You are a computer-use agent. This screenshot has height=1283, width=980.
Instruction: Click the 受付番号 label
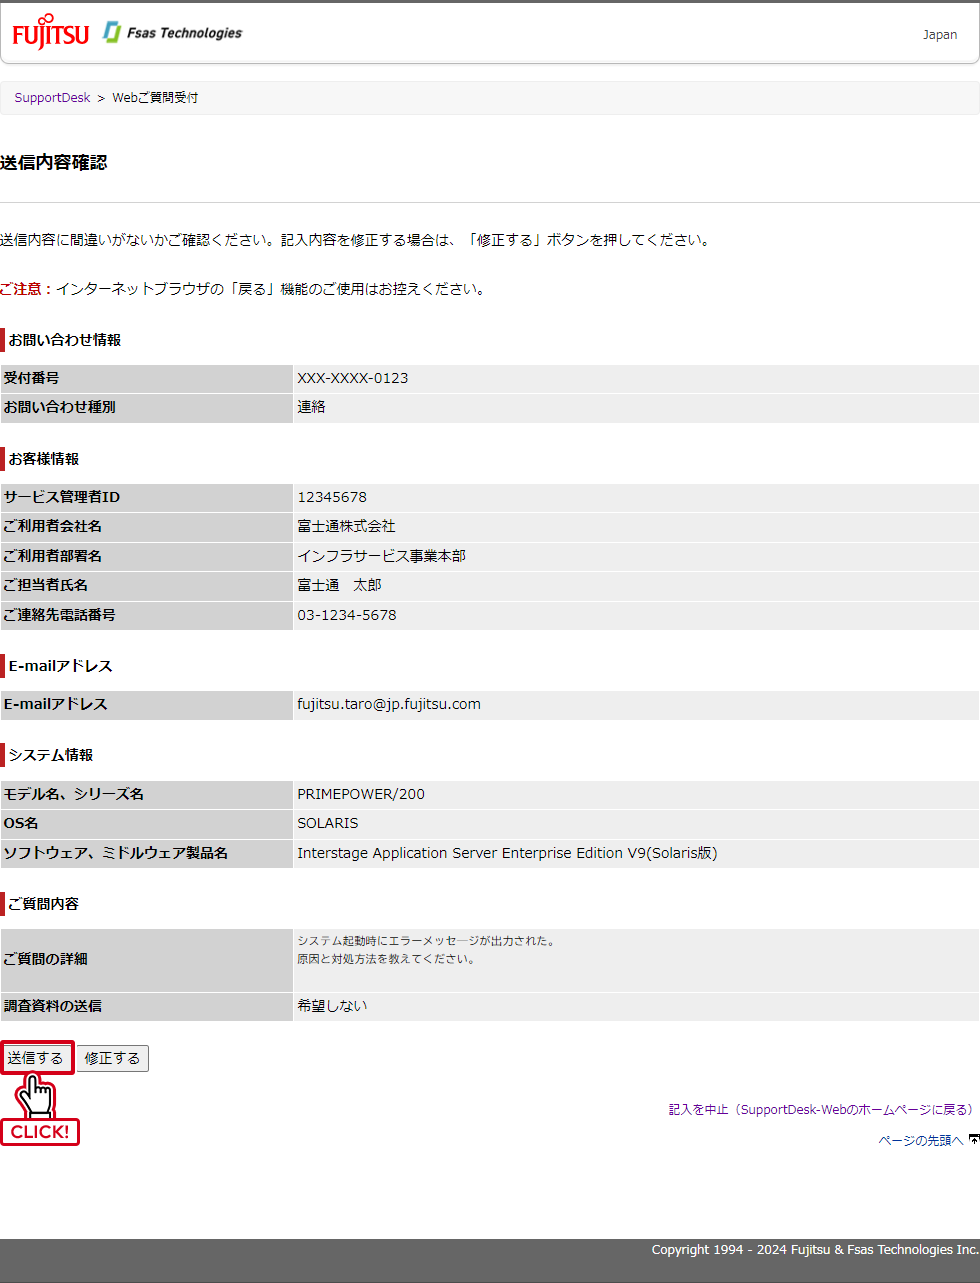(x=31, y=378)
